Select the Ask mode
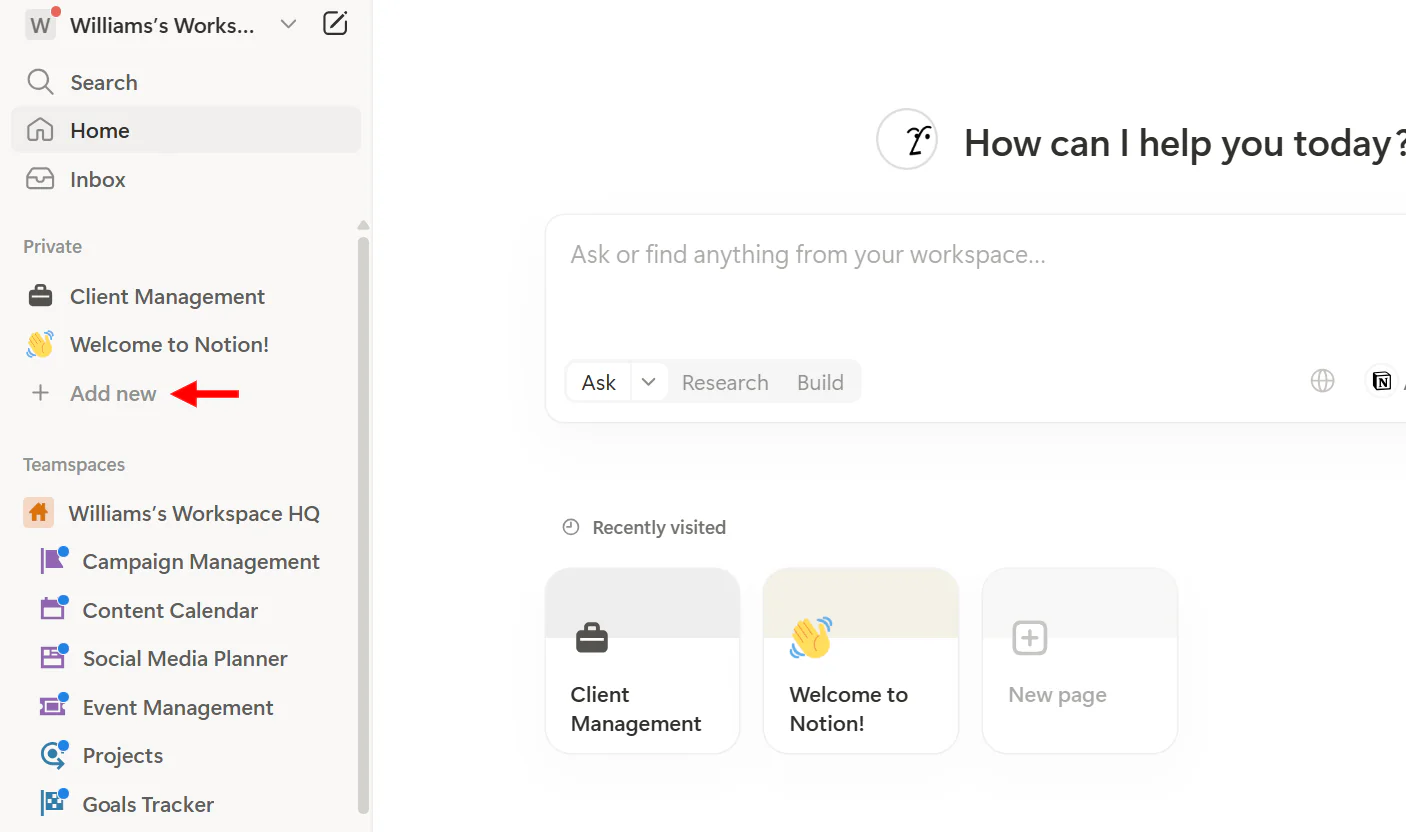This screenshot has height=832, width=1406. pyautogui.click(x=599, y=382)
